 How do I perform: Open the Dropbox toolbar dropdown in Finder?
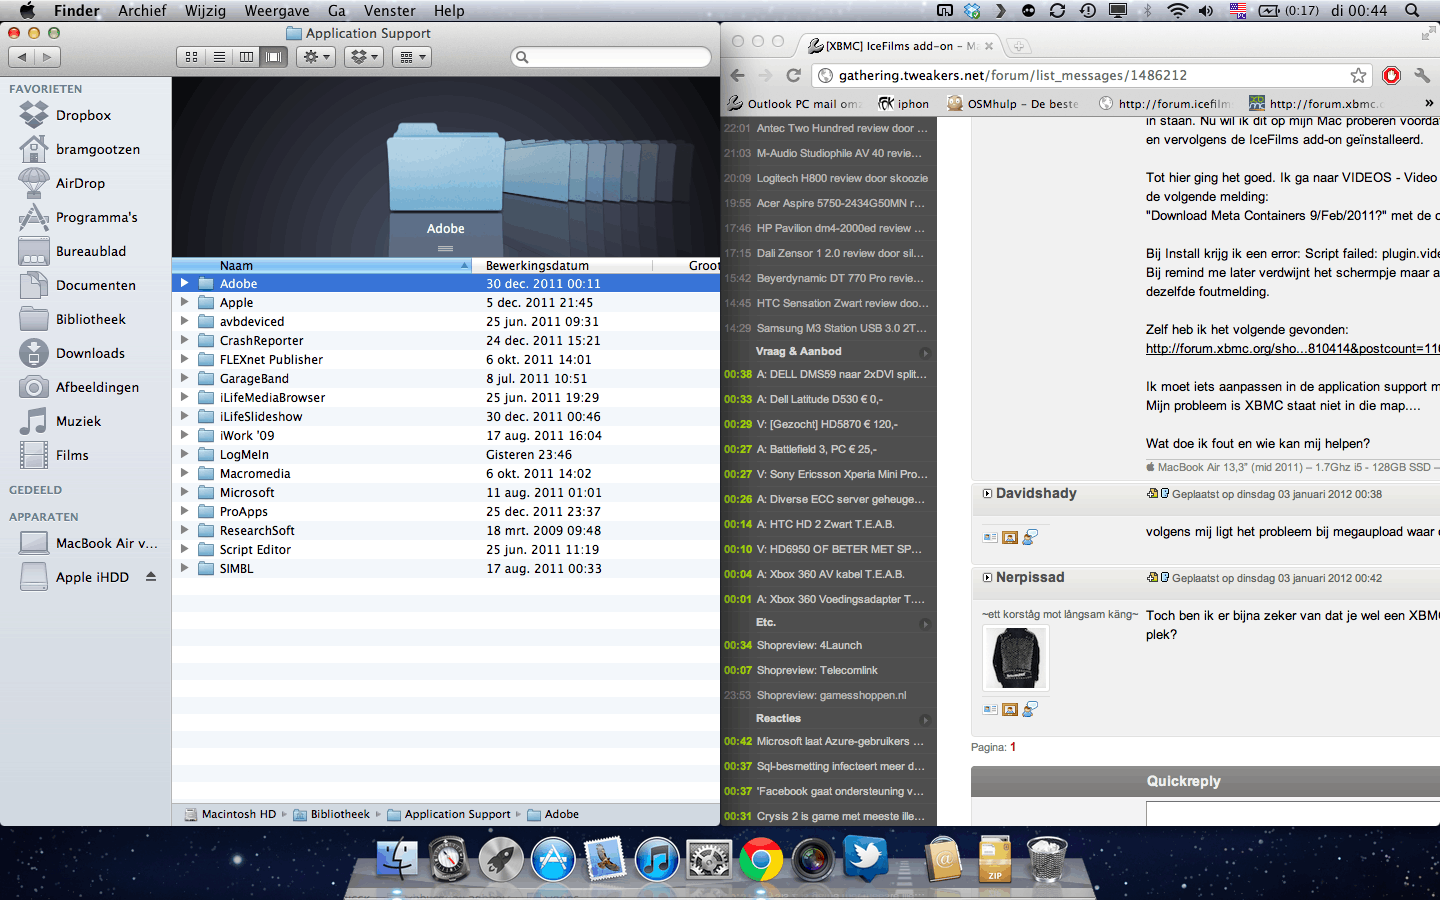pyautogui.click(x=363, y=57)
